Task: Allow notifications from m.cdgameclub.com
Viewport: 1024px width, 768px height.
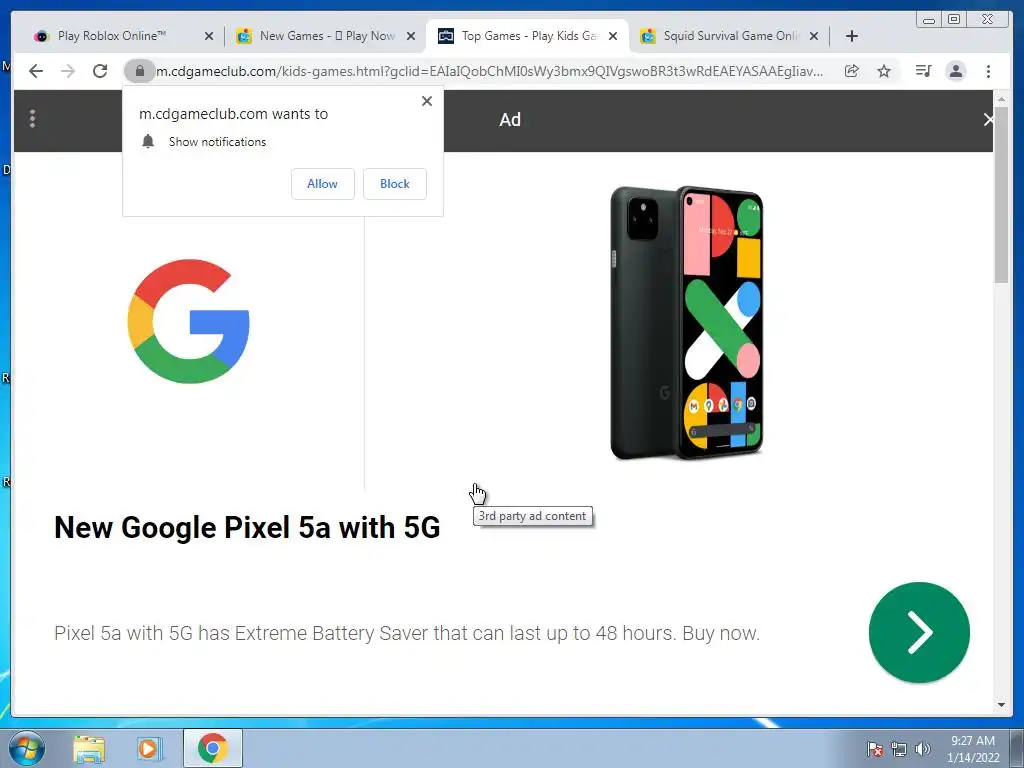Action: pyautogui.click(x=323, y=184)
